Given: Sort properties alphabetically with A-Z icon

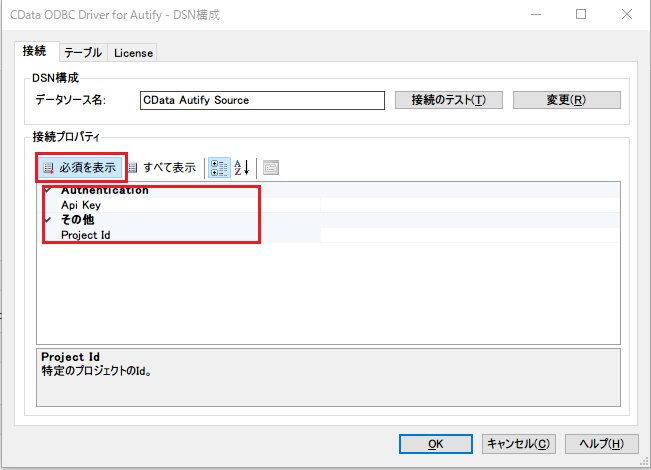Looking at the screenshot, I should coord(242,168).
